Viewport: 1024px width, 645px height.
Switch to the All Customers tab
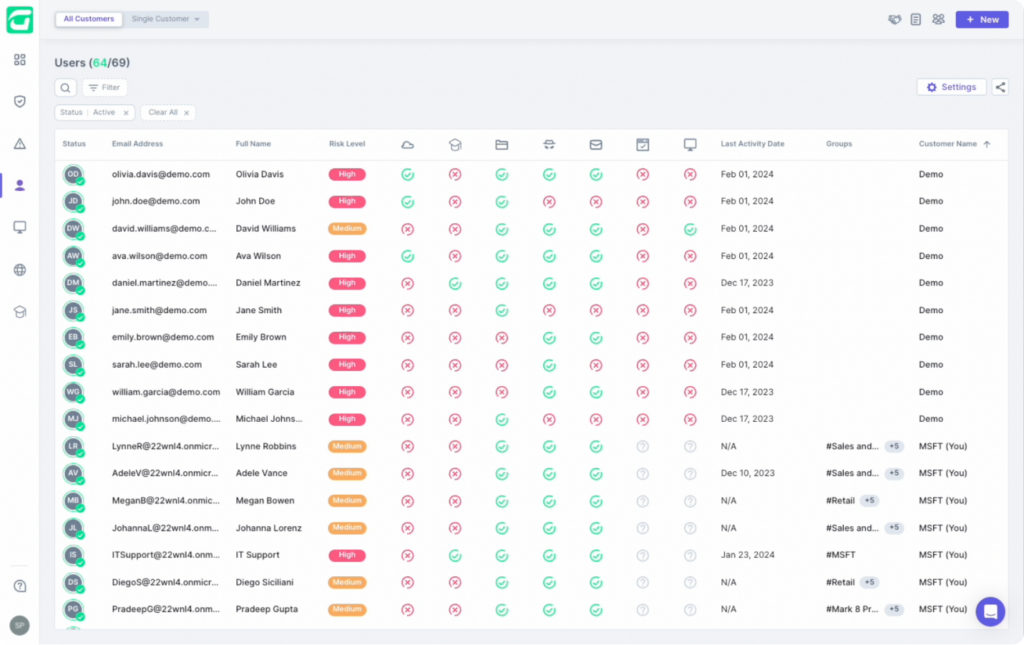click(x=89, y=19)
